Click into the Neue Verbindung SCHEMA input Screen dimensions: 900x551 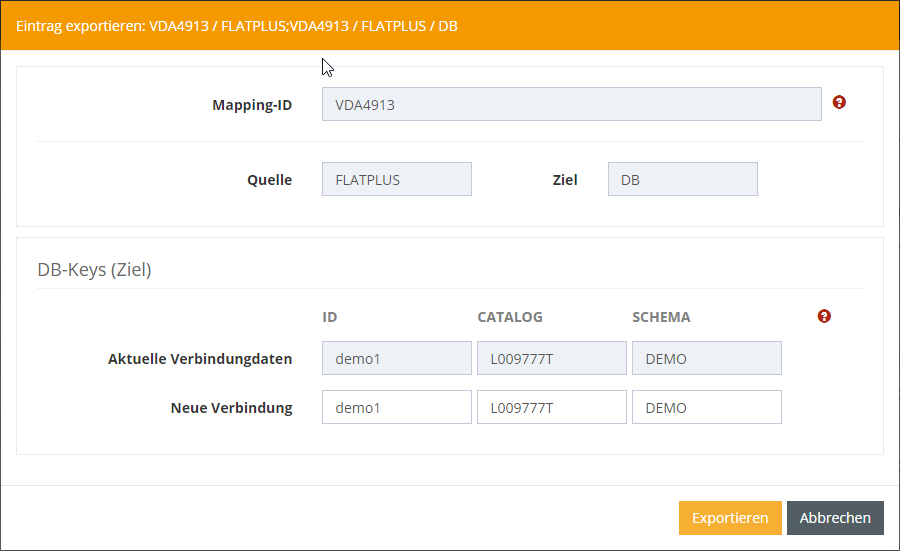706,408
